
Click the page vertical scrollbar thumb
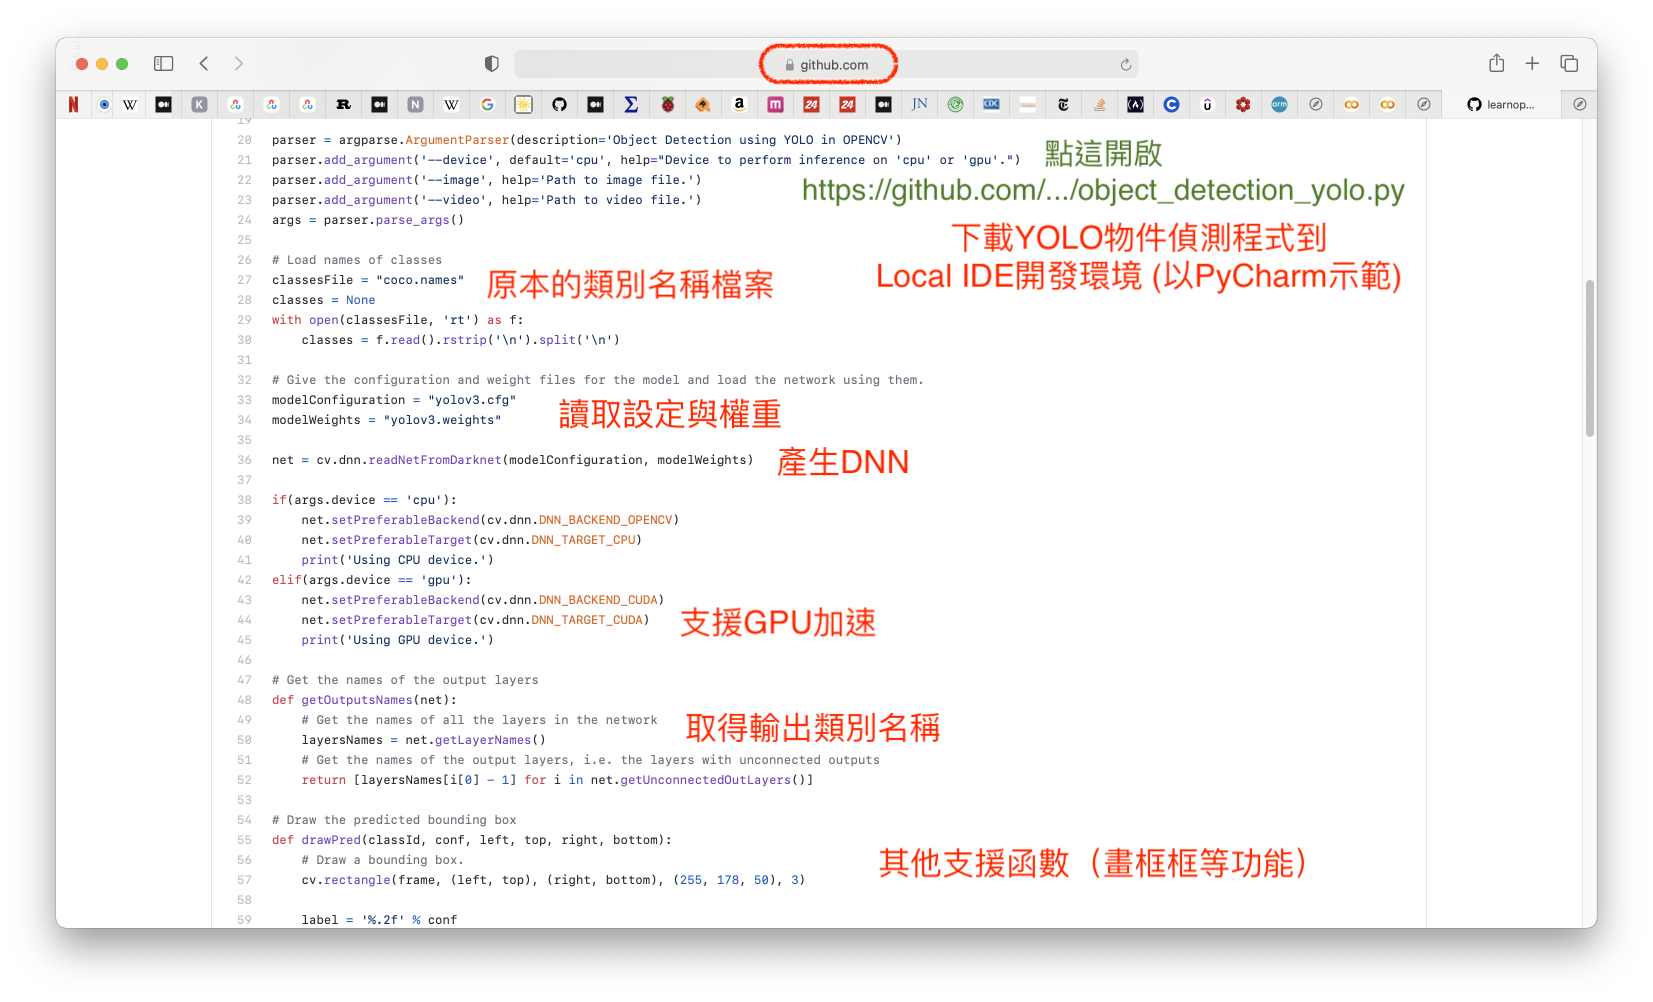(x=1589, y=358)
